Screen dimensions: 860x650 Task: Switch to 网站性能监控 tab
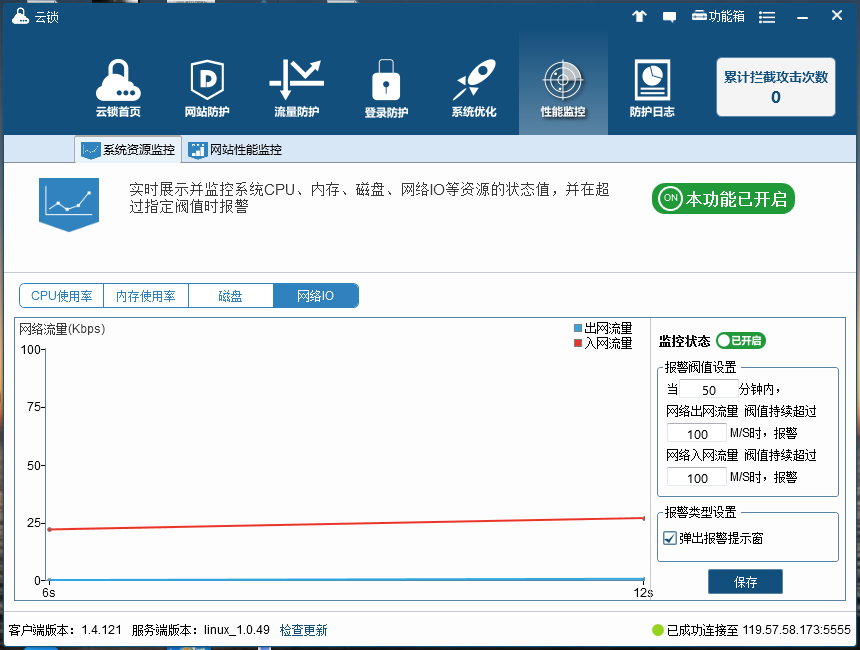click(236, 150)
